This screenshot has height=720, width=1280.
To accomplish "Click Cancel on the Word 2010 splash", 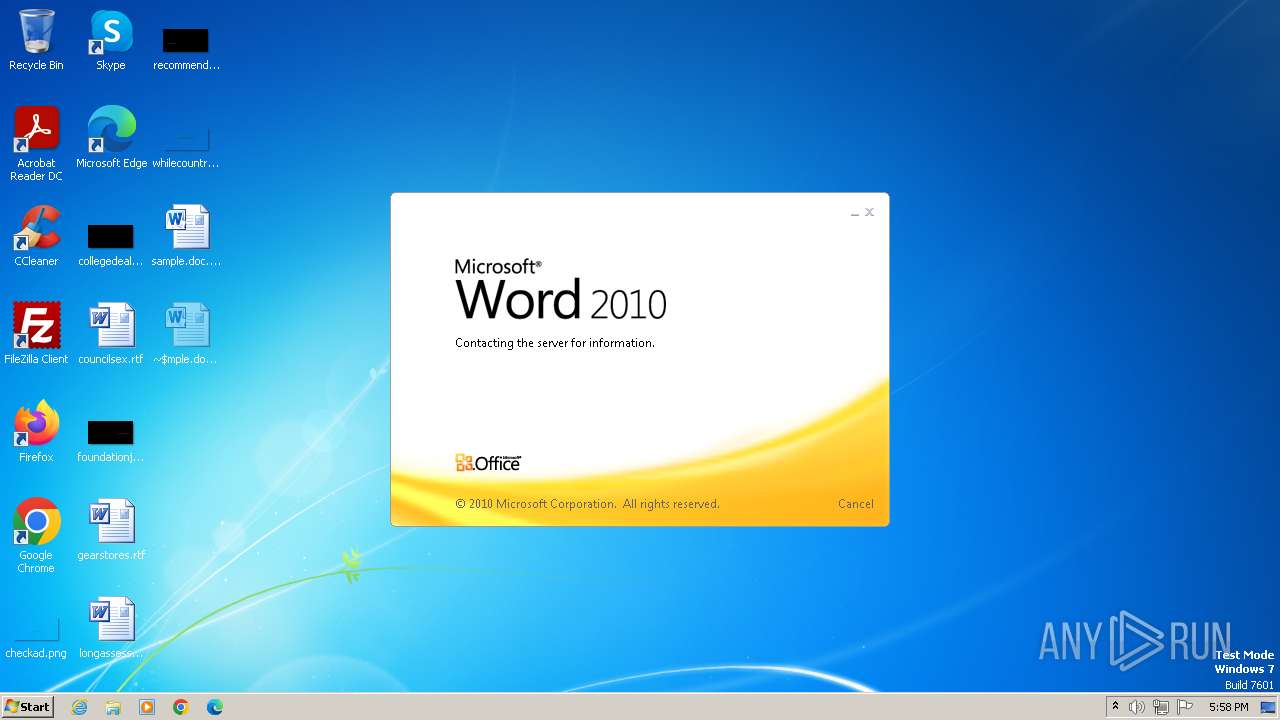I will (x=856, y=504).
